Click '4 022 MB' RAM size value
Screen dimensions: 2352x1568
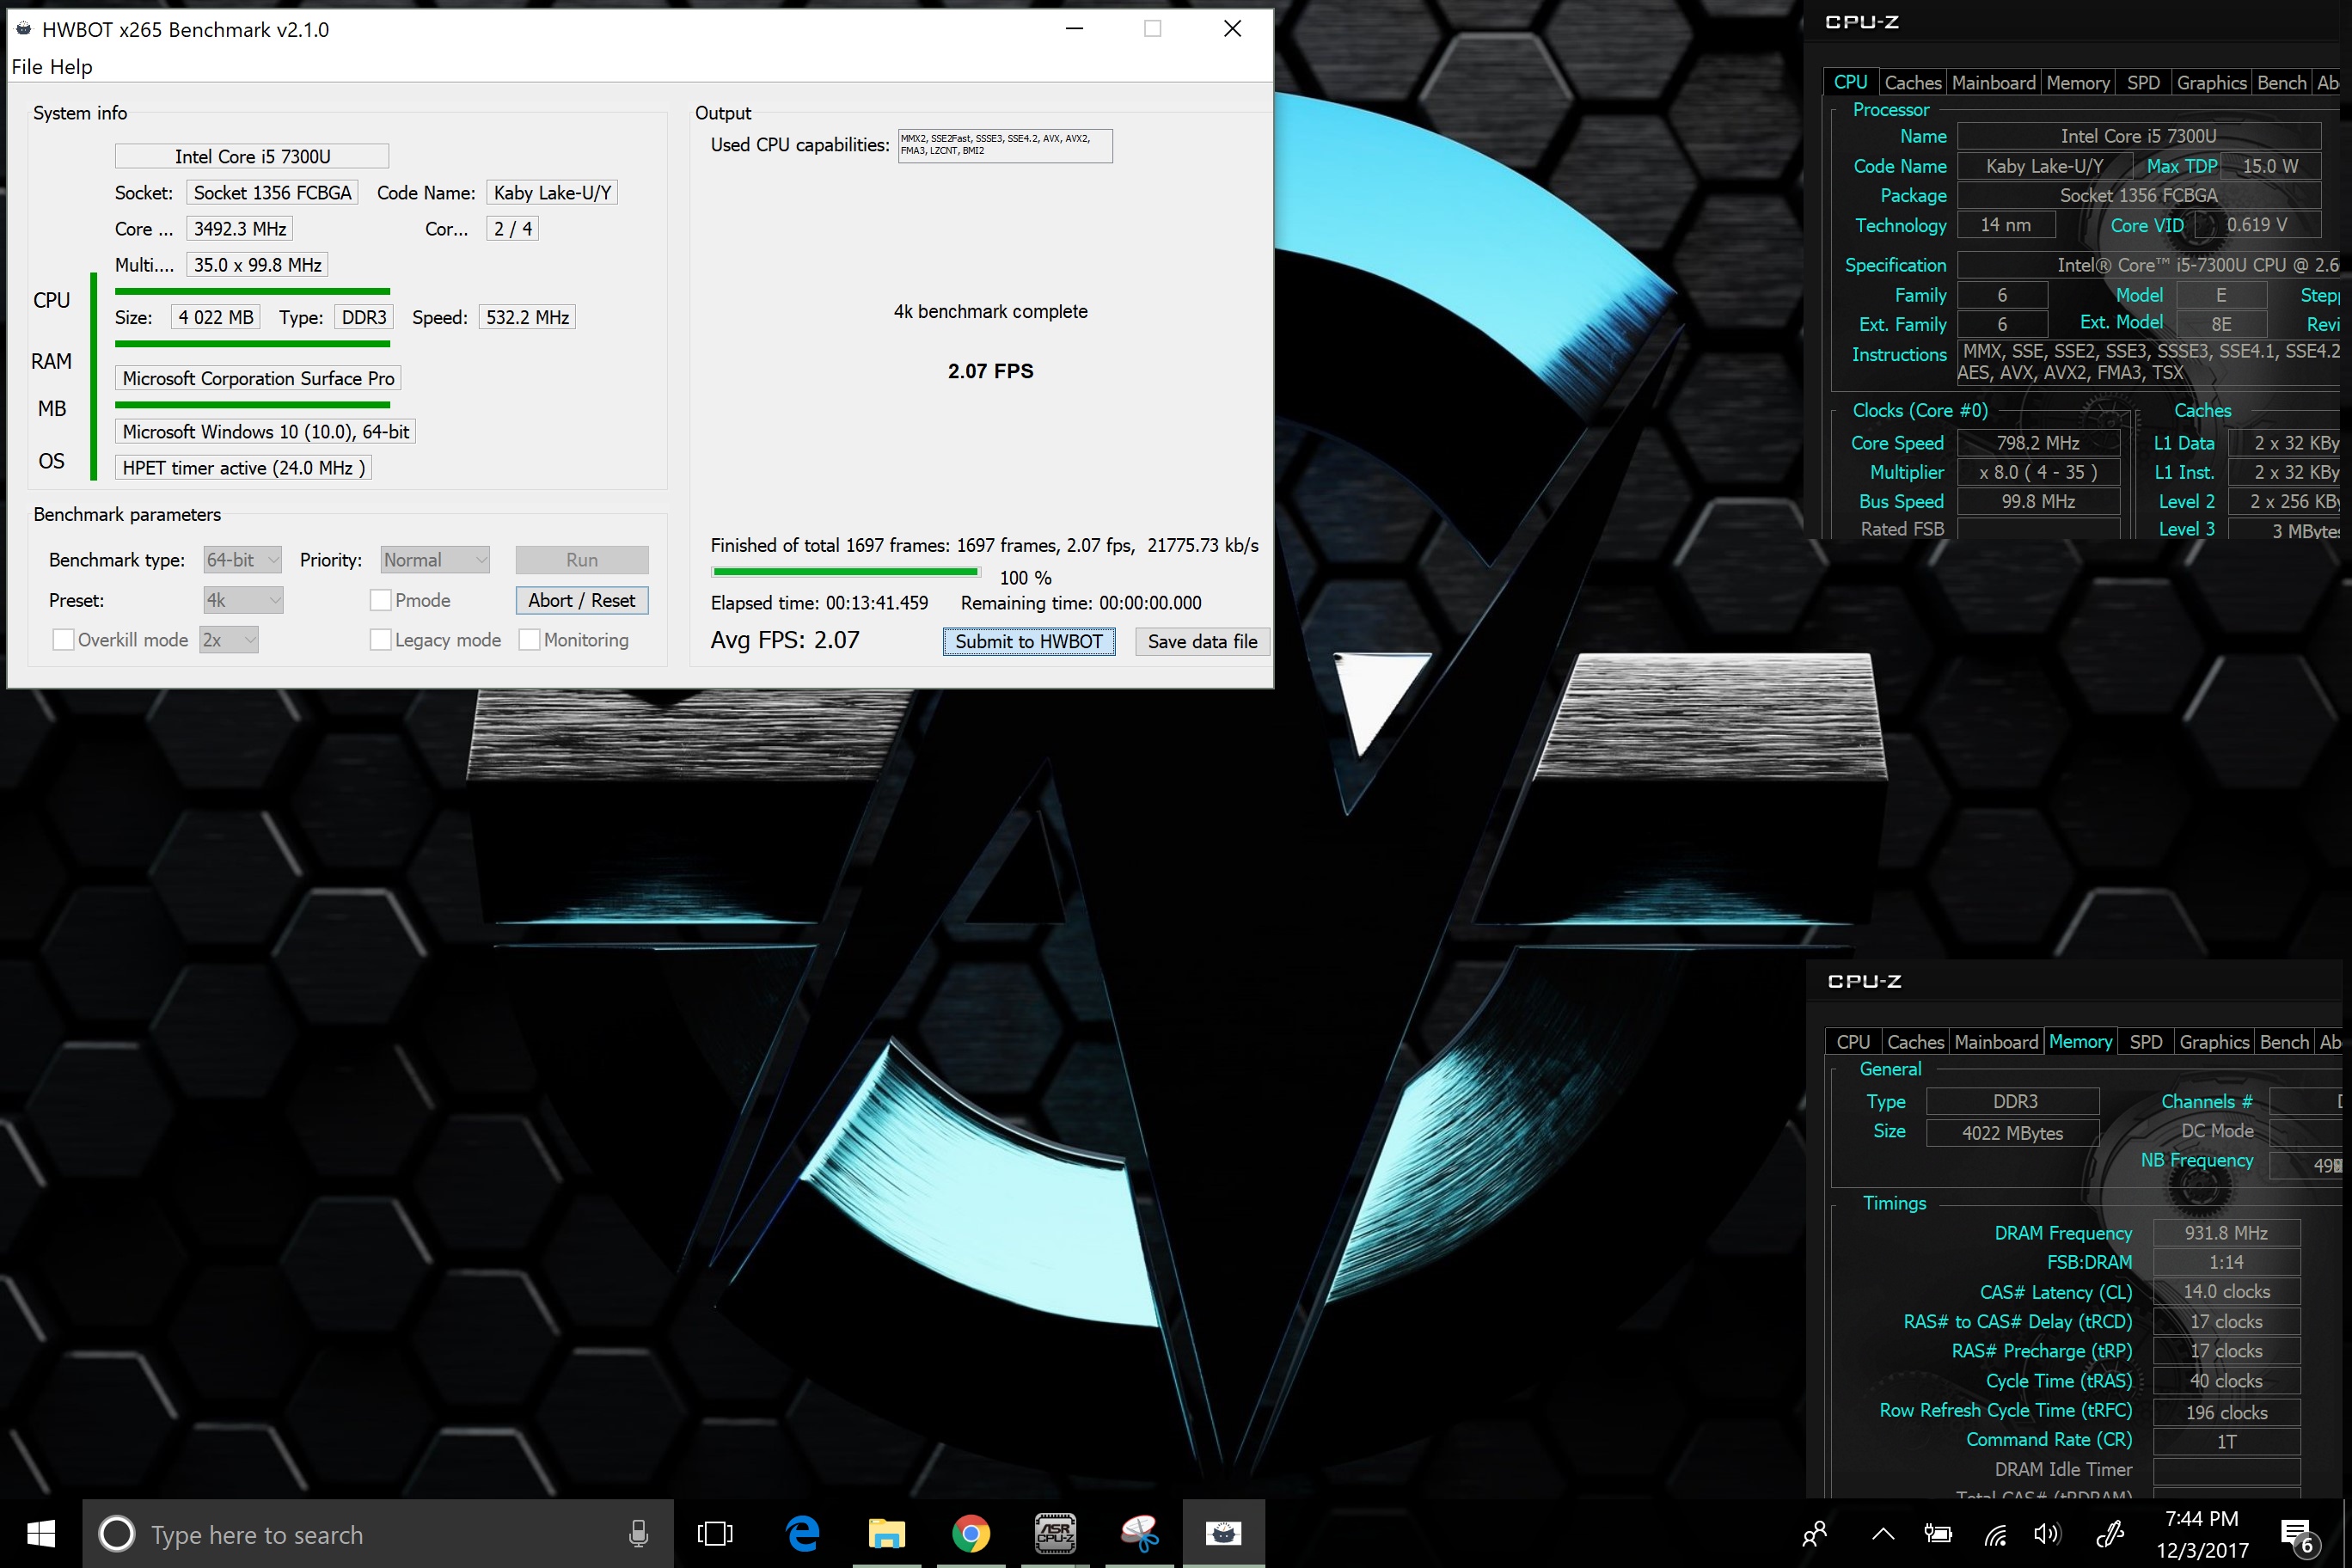pos(216,317)
